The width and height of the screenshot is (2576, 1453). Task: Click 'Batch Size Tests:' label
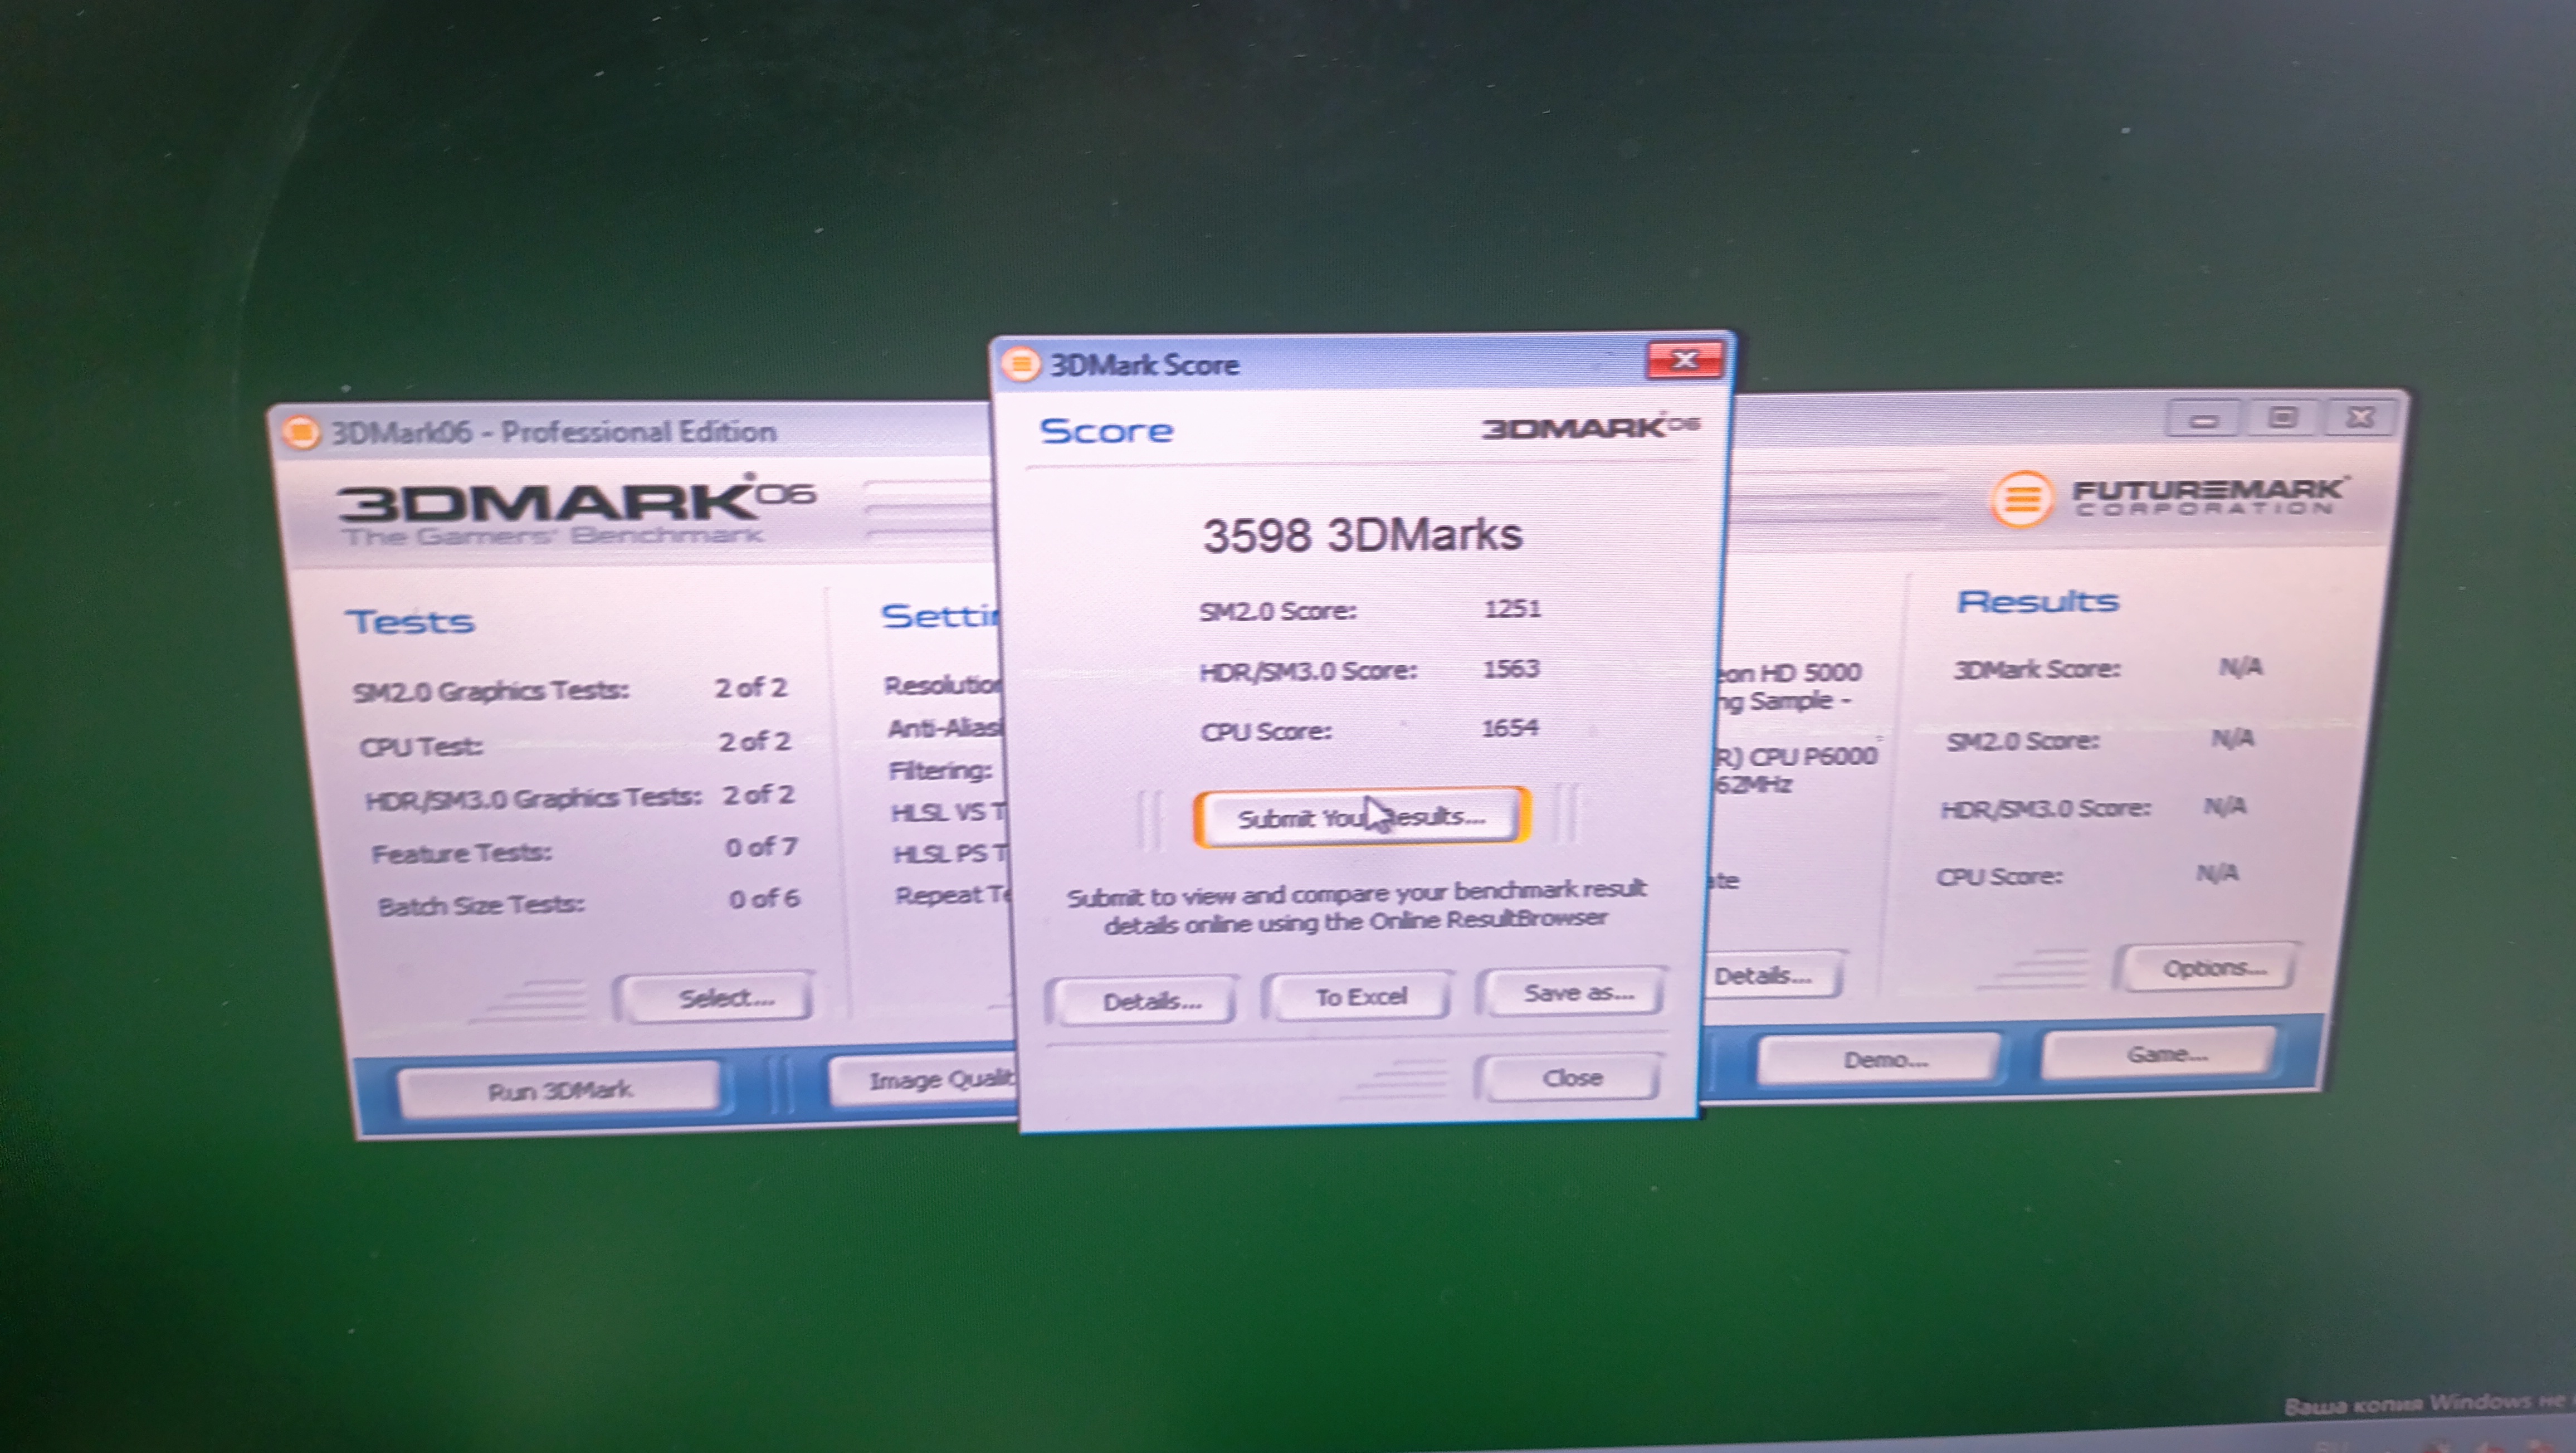click(x=481, y=906)
